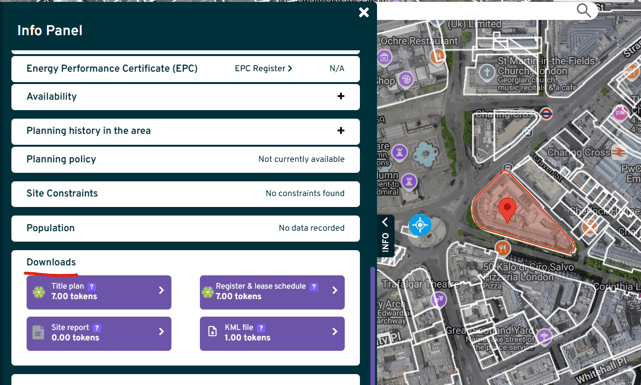Click the chevron arrow on KML file button

pos(335,331)
